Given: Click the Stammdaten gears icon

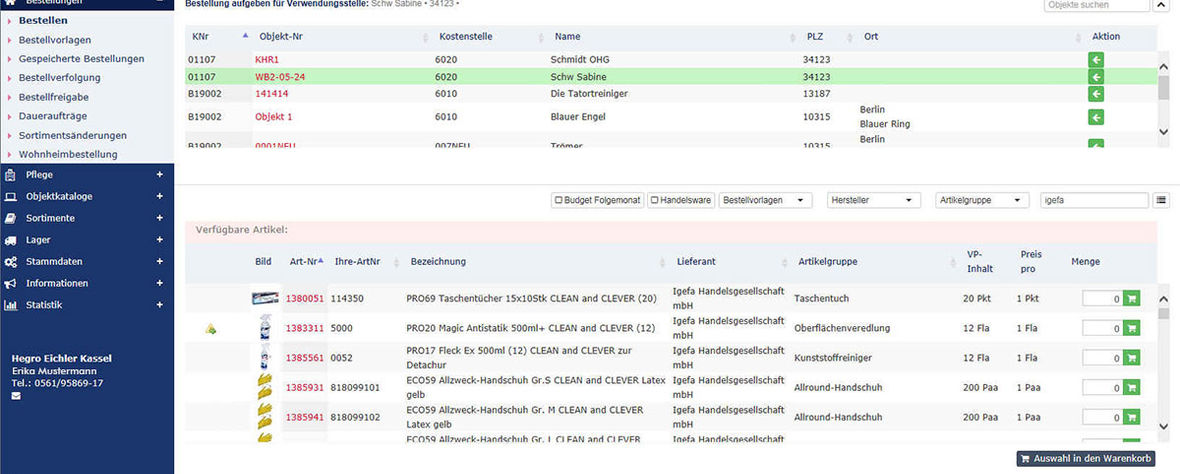Looking at the screenshot, I should point(11,262).
